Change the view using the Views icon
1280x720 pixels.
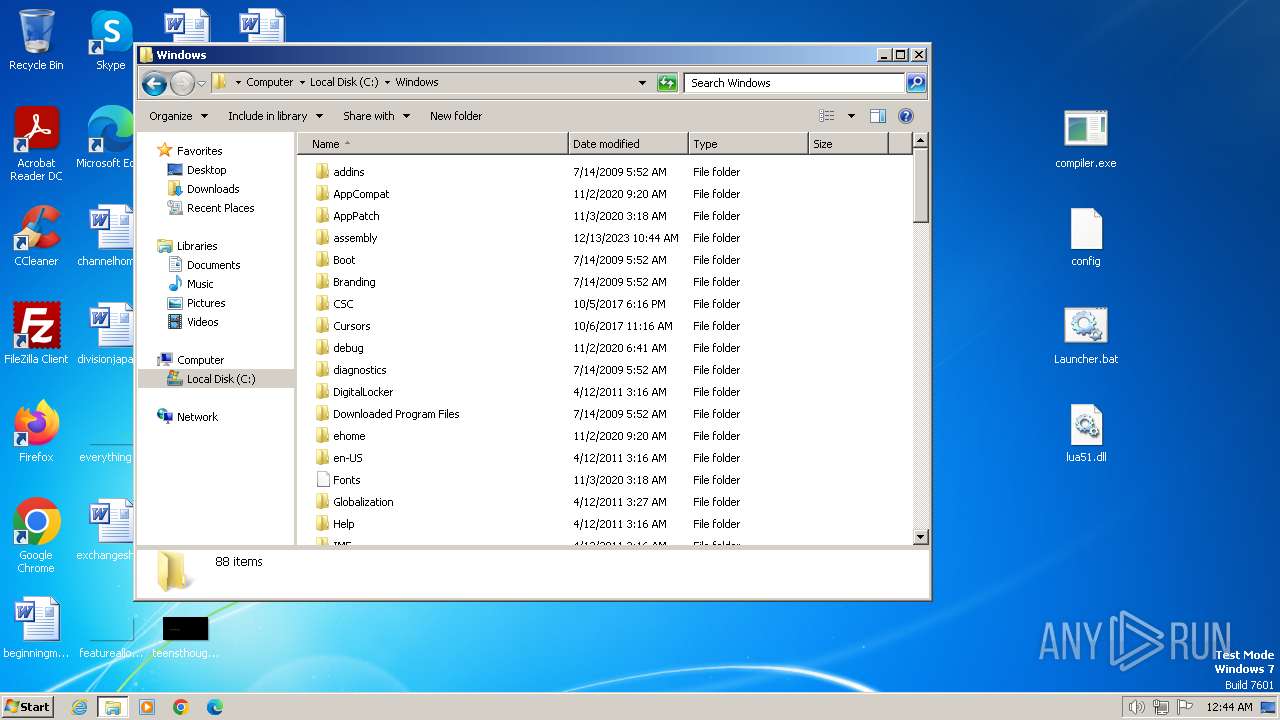pyautogui.click(x=826, y=116)
